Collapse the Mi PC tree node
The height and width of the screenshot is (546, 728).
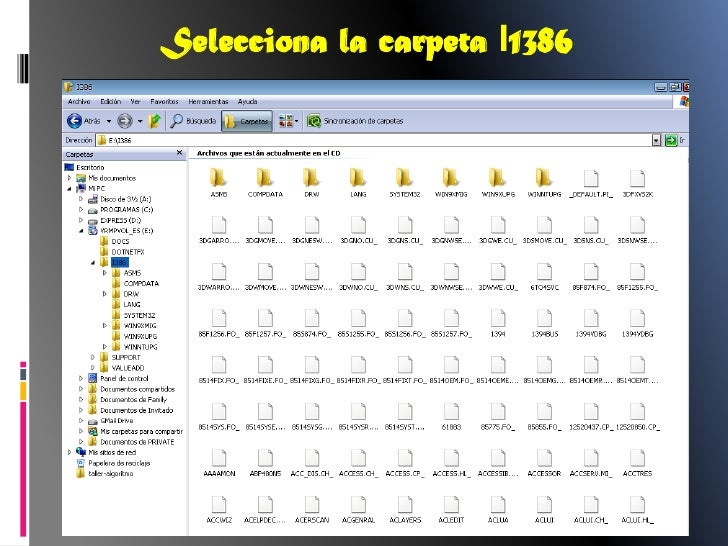[70, 188]
